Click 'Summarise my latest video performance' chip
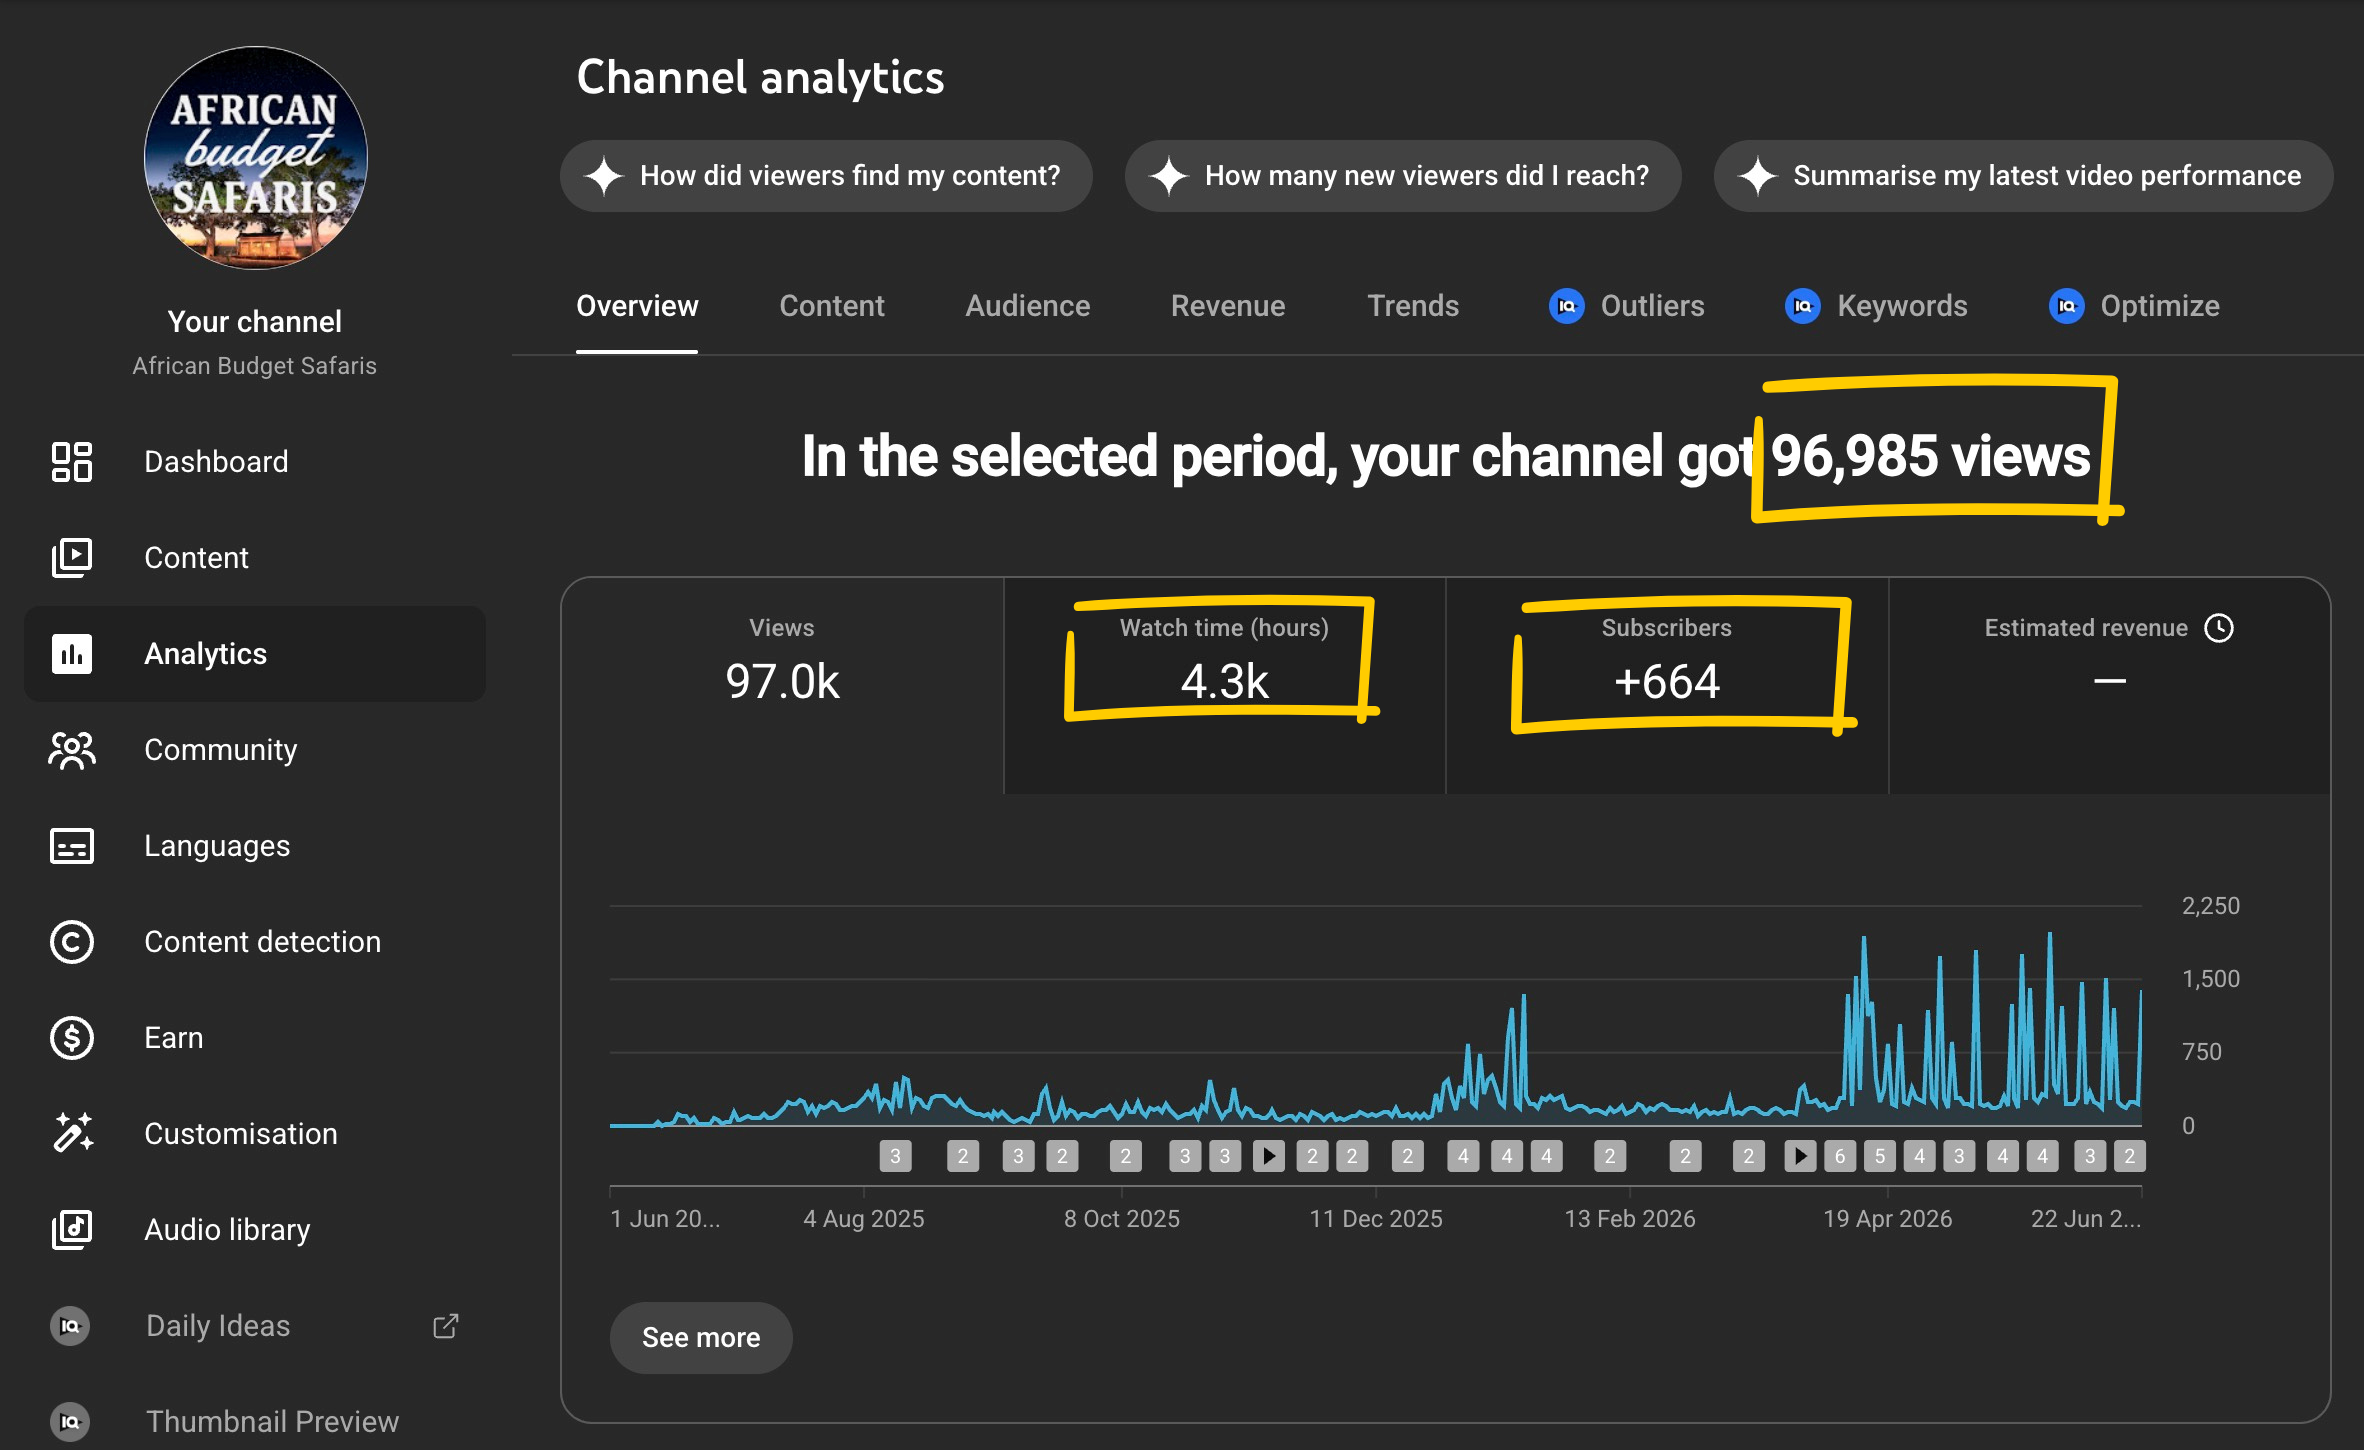Screen dimensions: 2364x1450 coord(2023,176)
